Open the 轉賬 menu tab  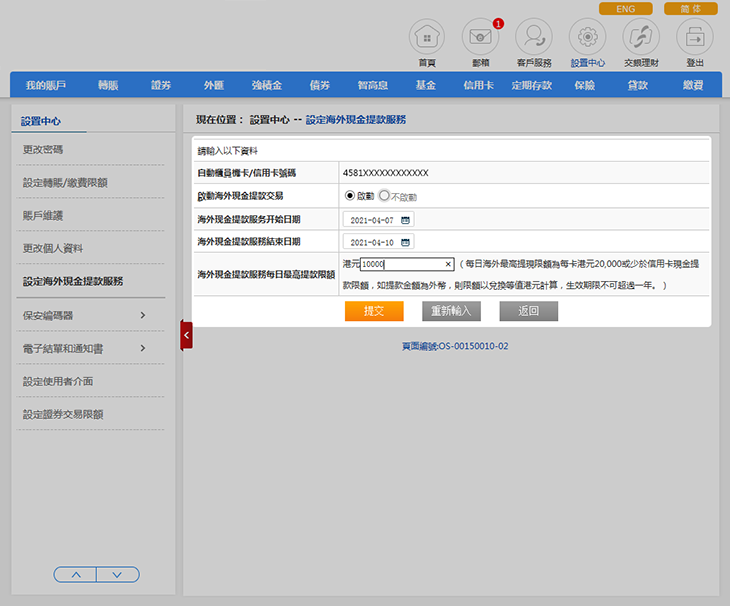coord(107,86)
